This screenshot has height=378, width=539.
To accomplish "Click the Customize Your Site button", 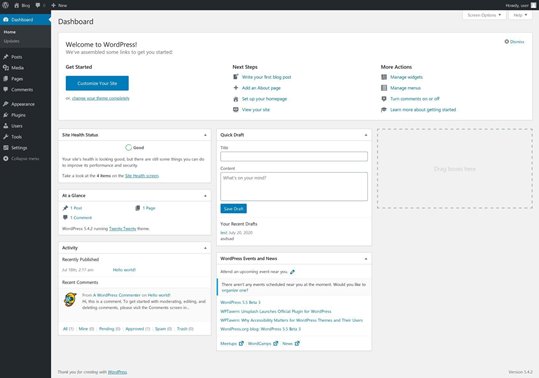I will pos(97,83).
